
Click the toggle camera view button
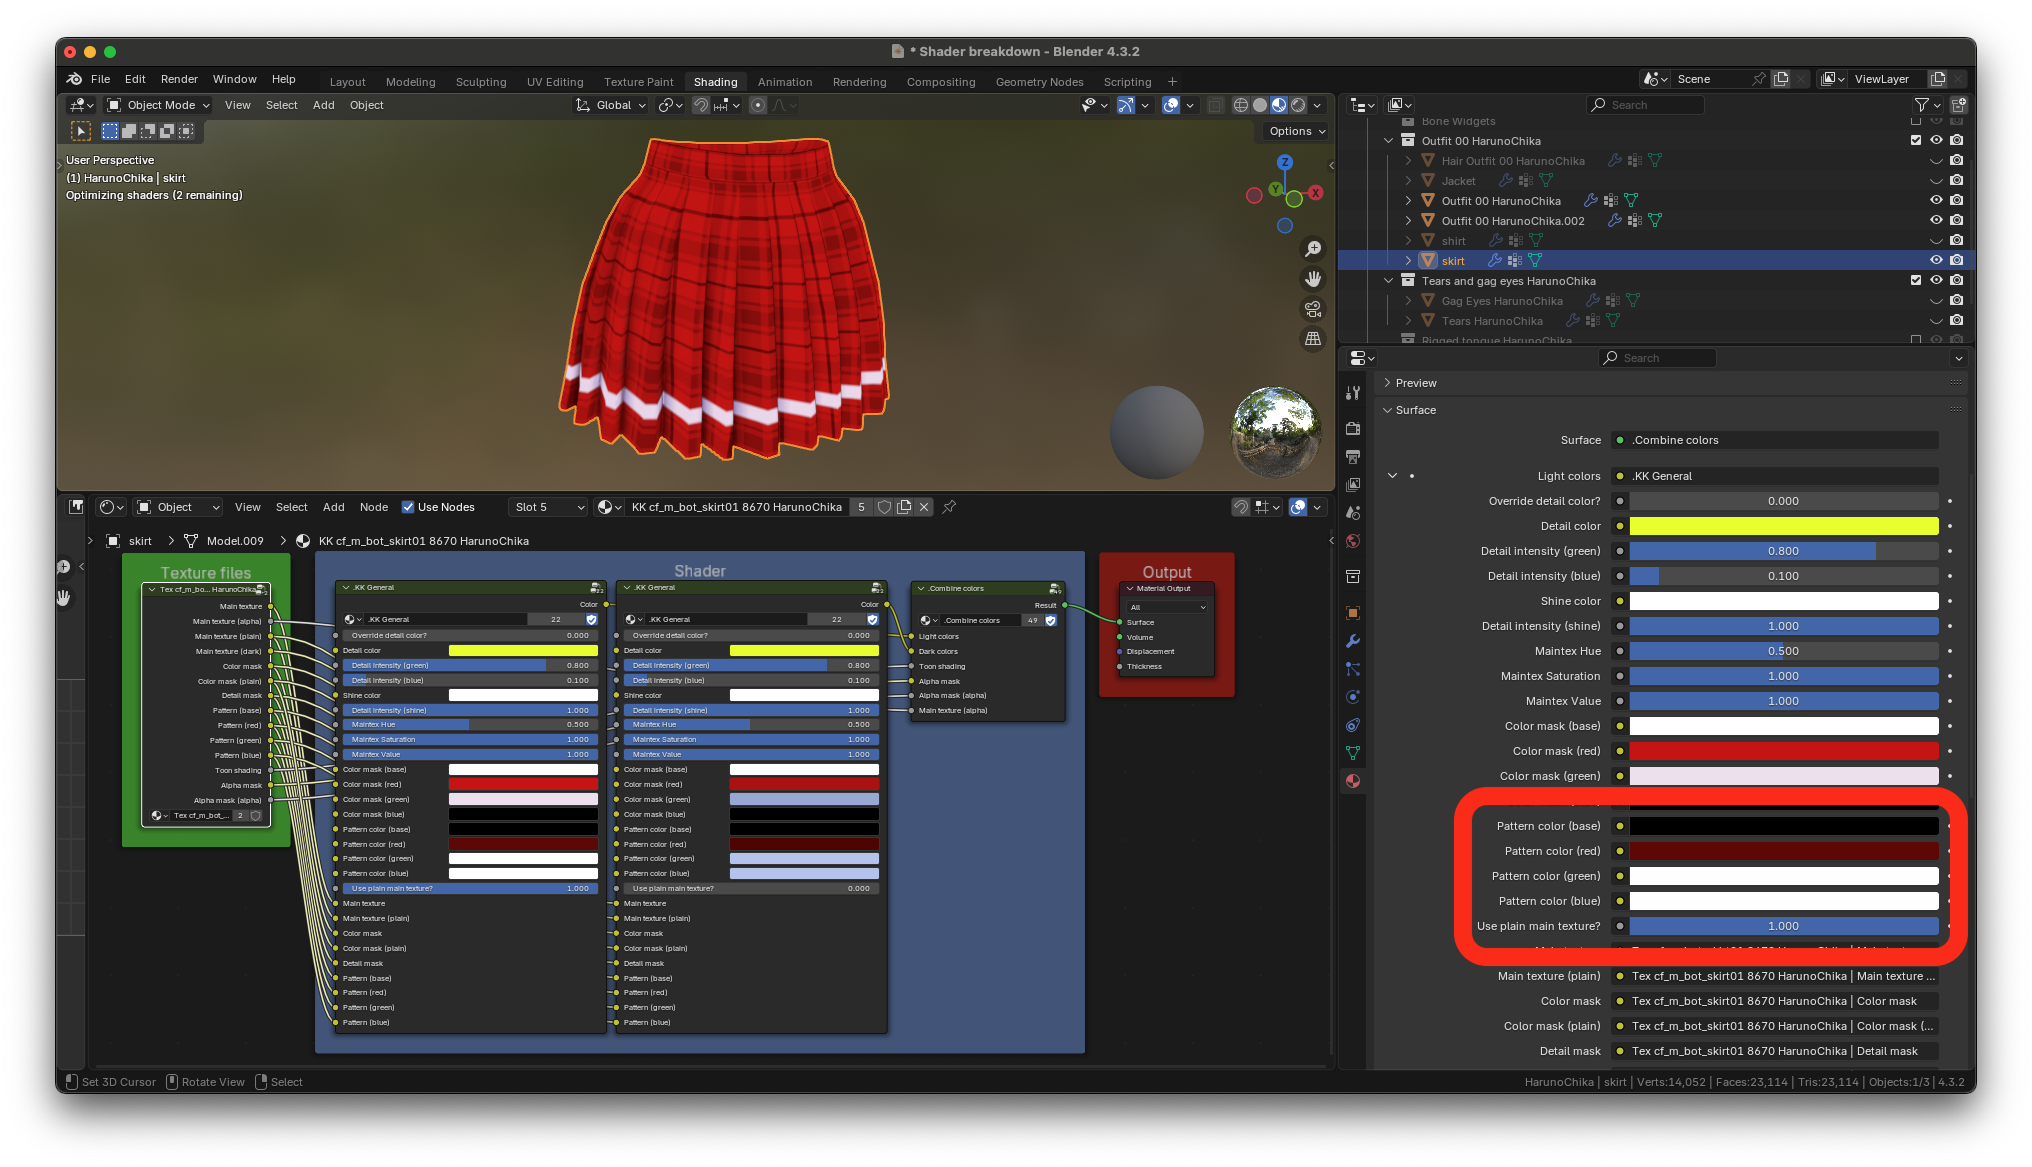[1313, 309]
